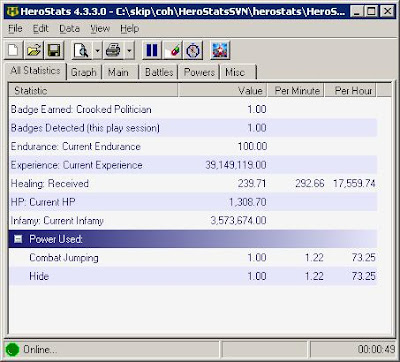Click the Print Preview magnifier icon
This screenshot has height=362, width=400.
[x=81, y=50]
